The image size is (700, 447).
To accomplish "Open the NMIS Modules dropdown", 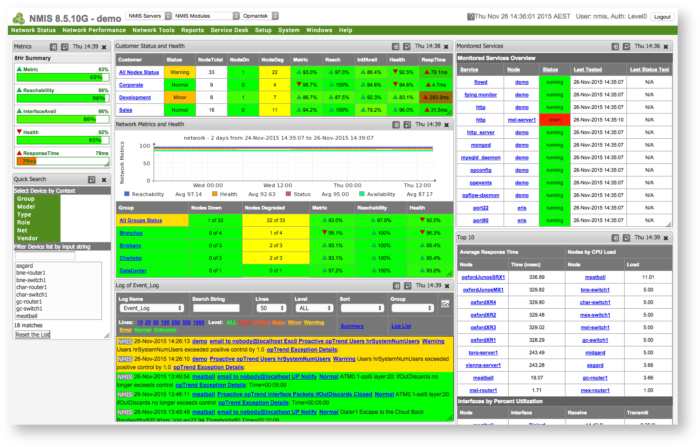I will (206, 16).
